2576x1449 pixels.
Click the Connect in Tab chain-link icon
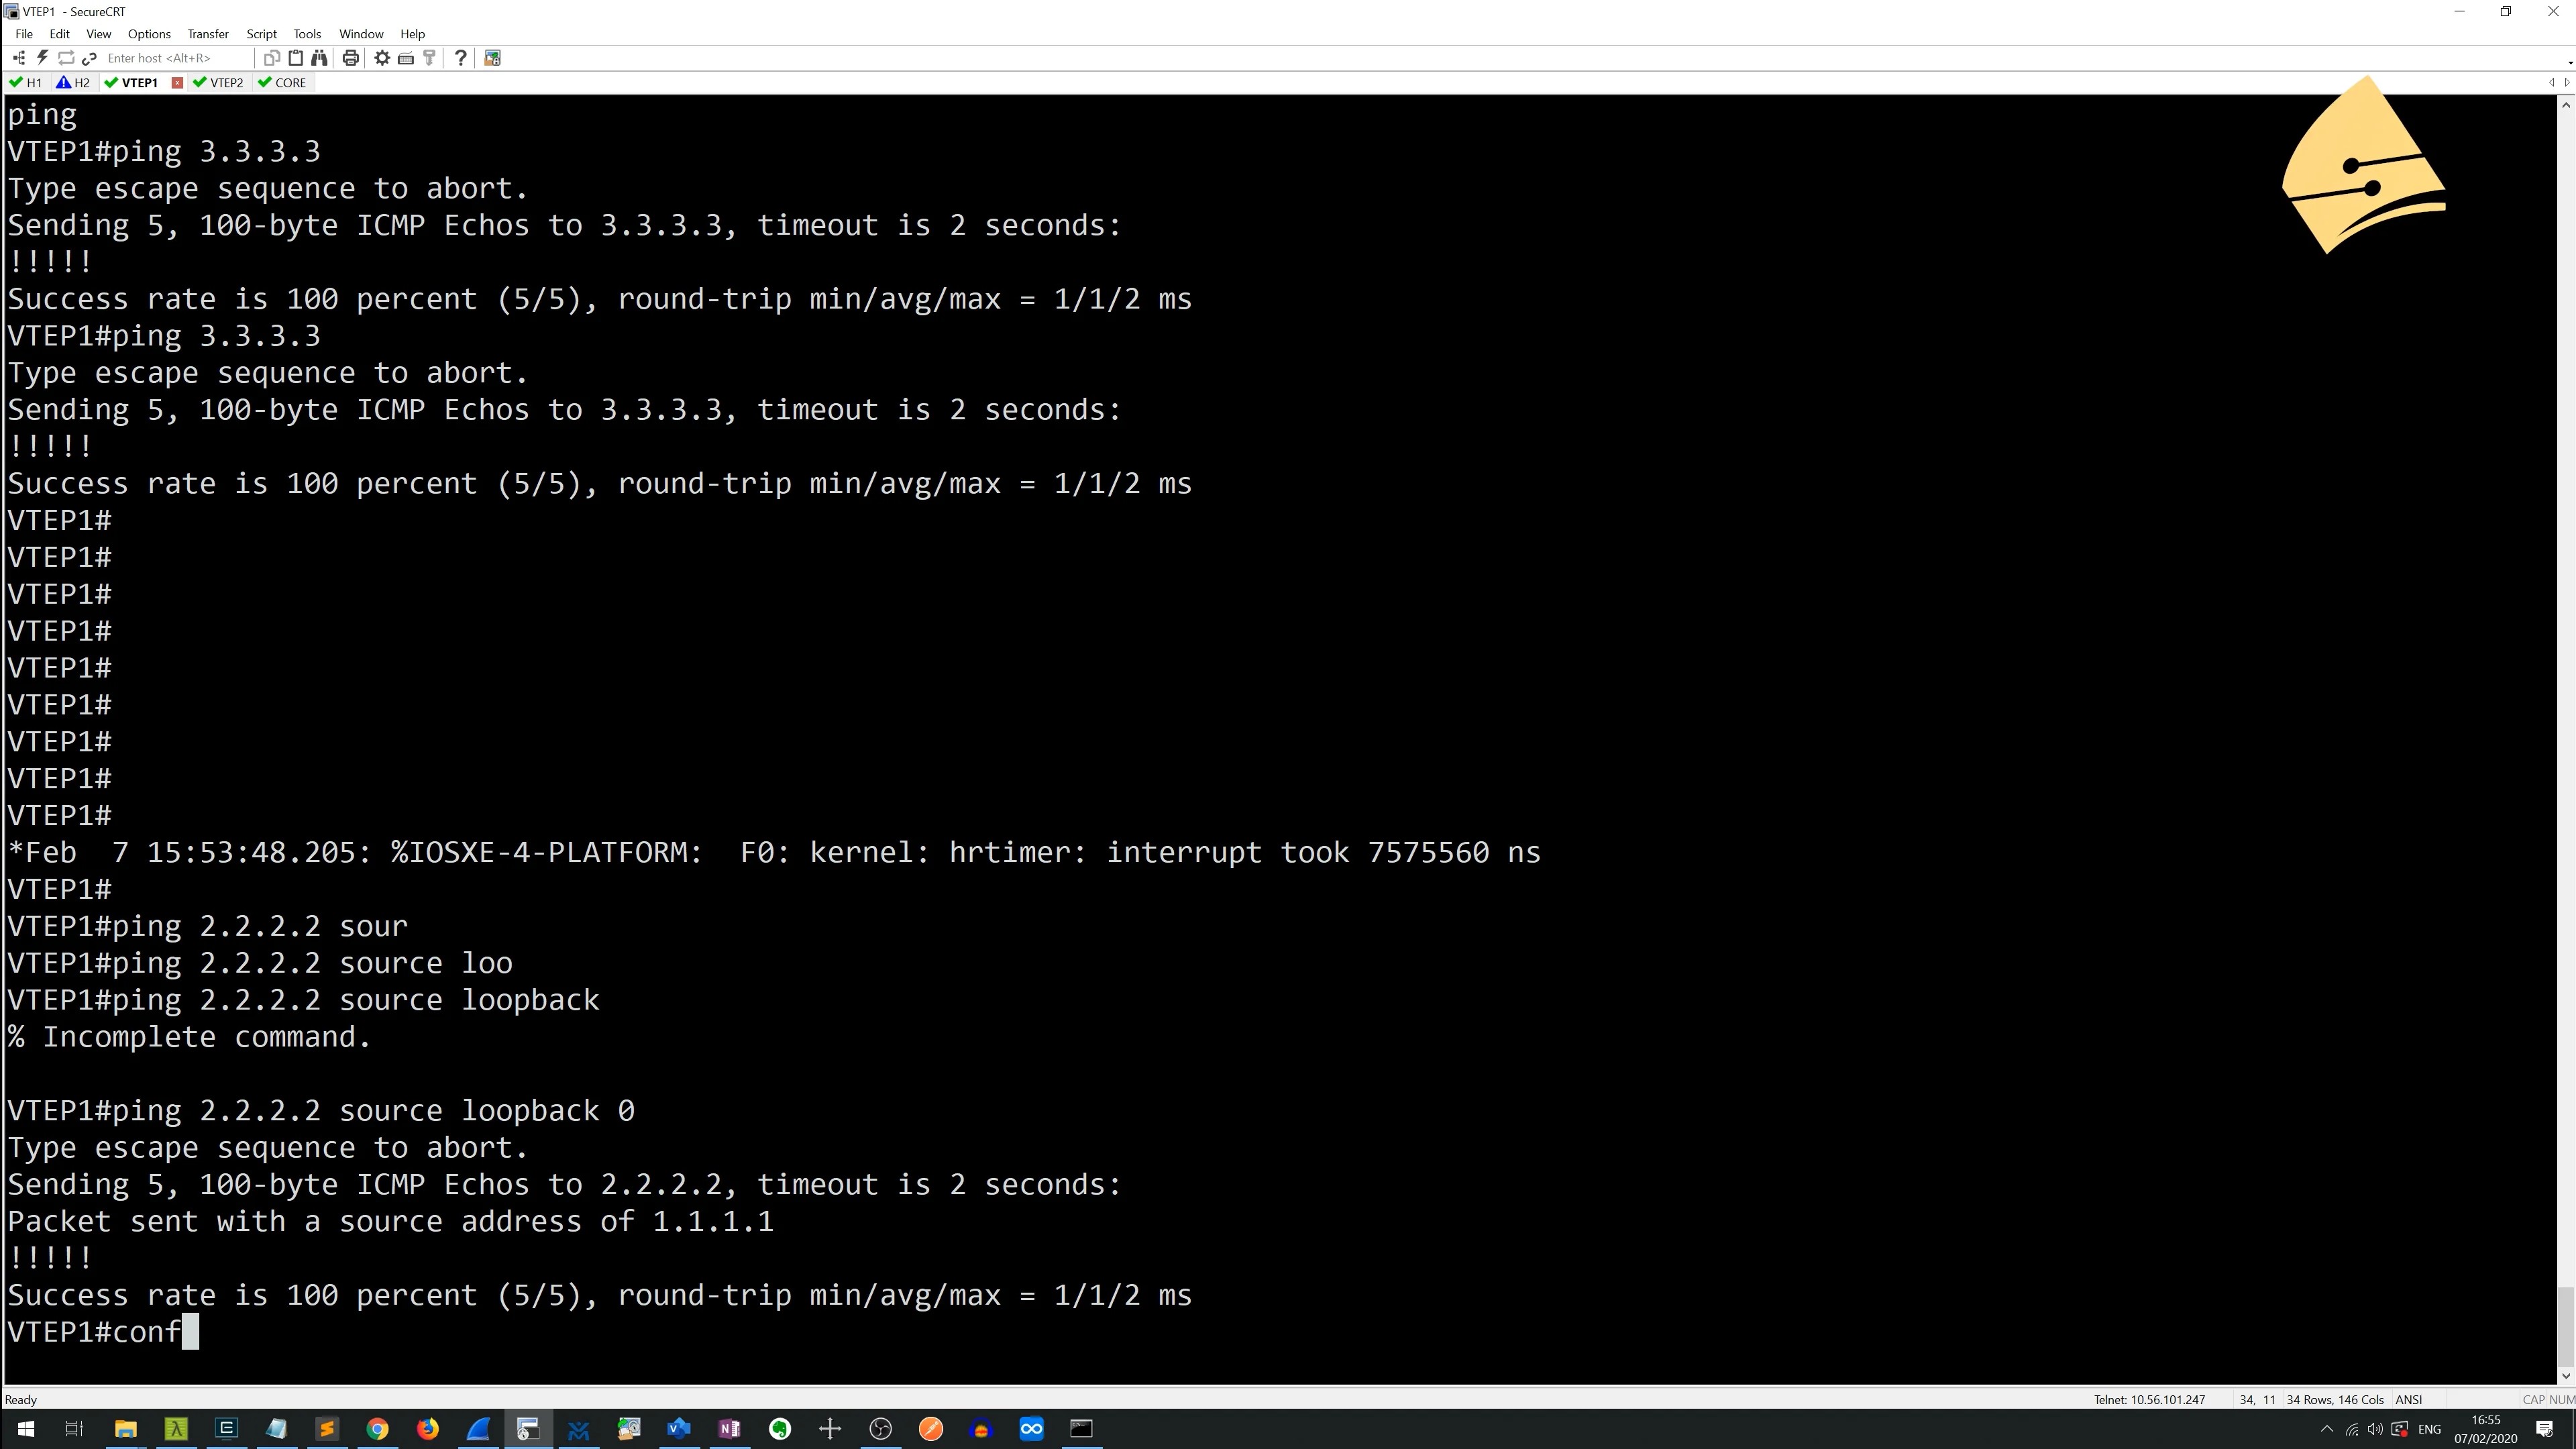click(x=90, y=58)
